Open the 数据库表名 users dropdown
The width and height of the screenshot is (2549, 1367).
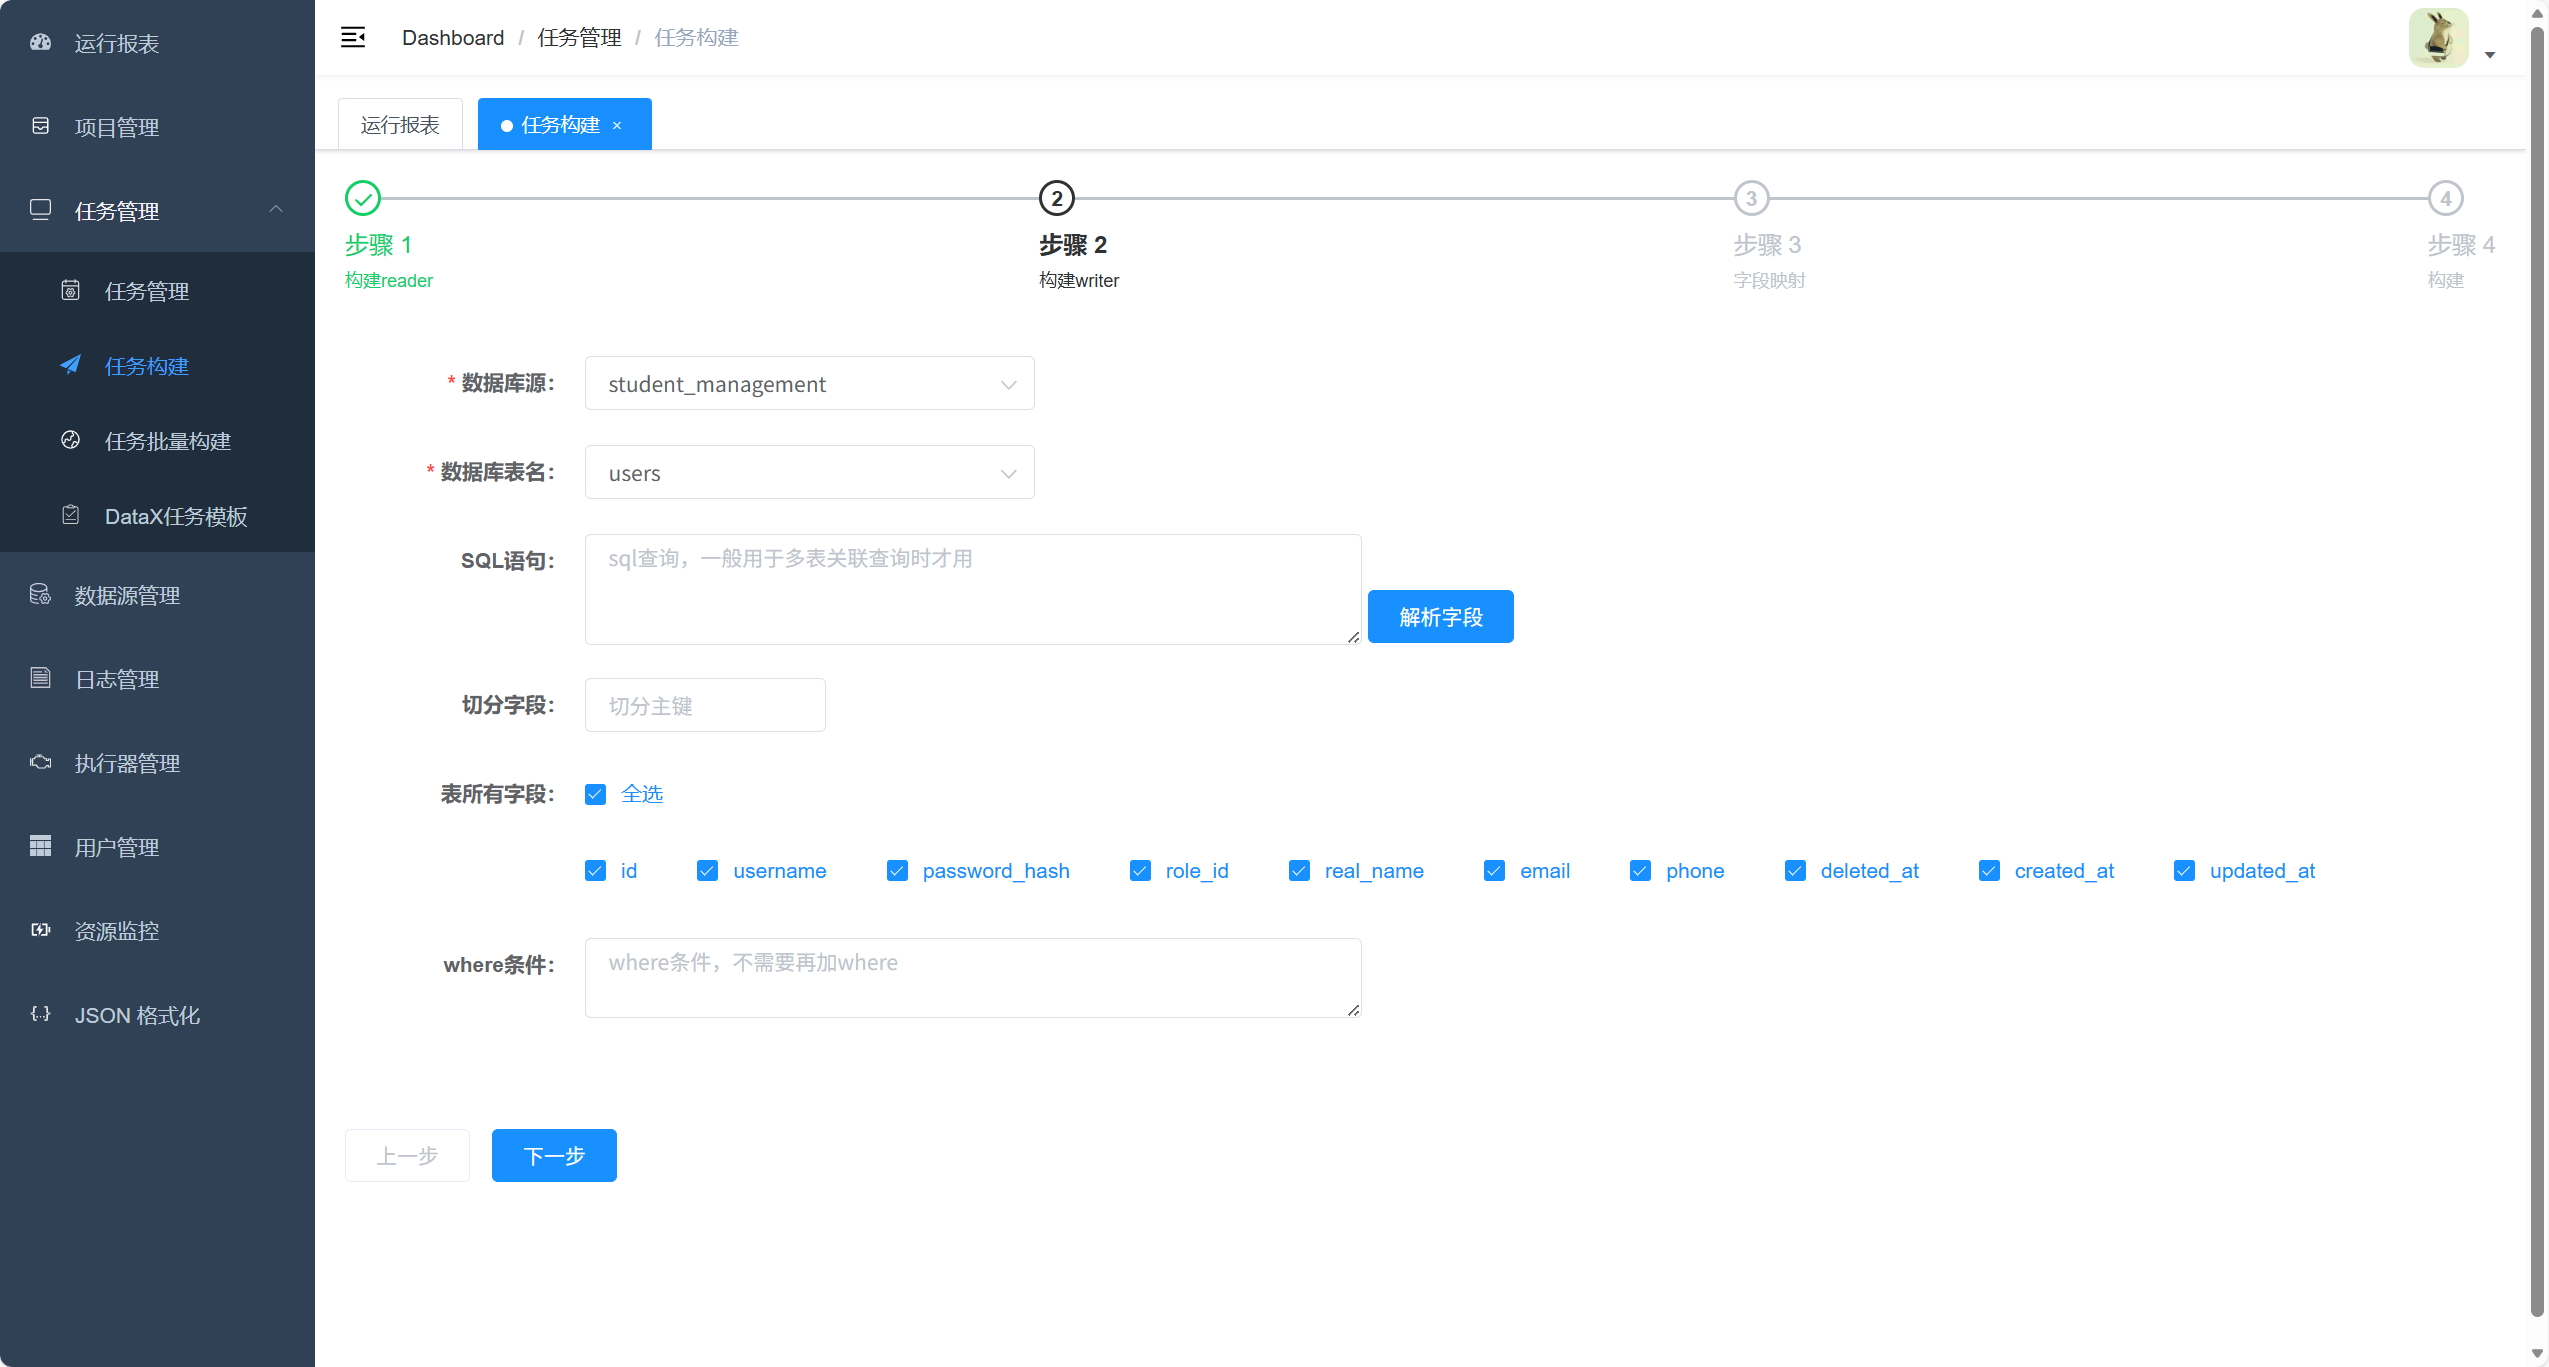pyautogui.click(x=809, y=473)
